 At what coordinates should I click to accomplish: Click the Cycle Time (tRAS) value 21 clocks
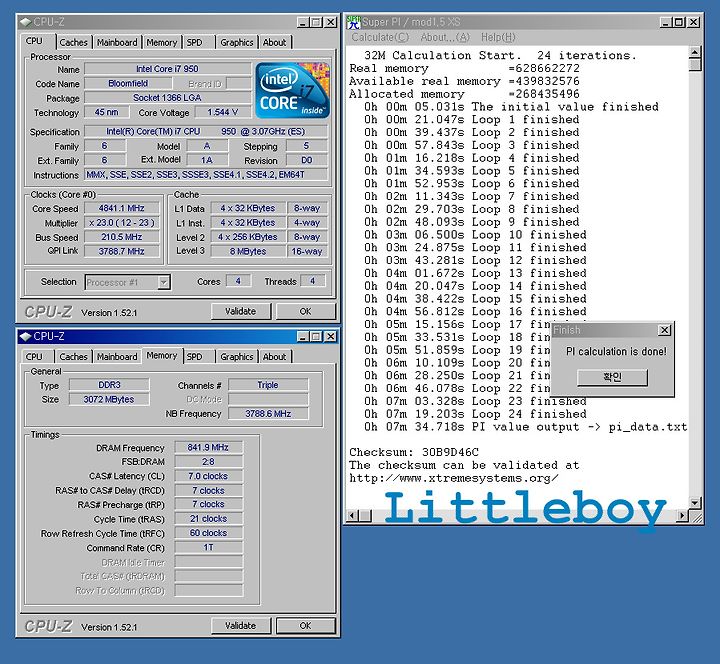click(x=208, y=519)
